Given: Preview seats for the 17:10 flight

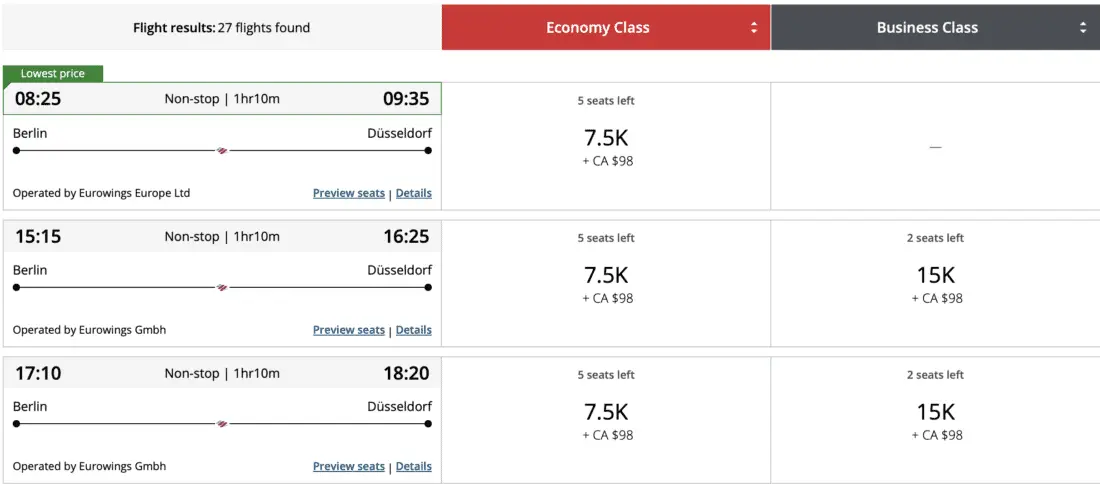Looking at the screenshot, I should point(349,466).
